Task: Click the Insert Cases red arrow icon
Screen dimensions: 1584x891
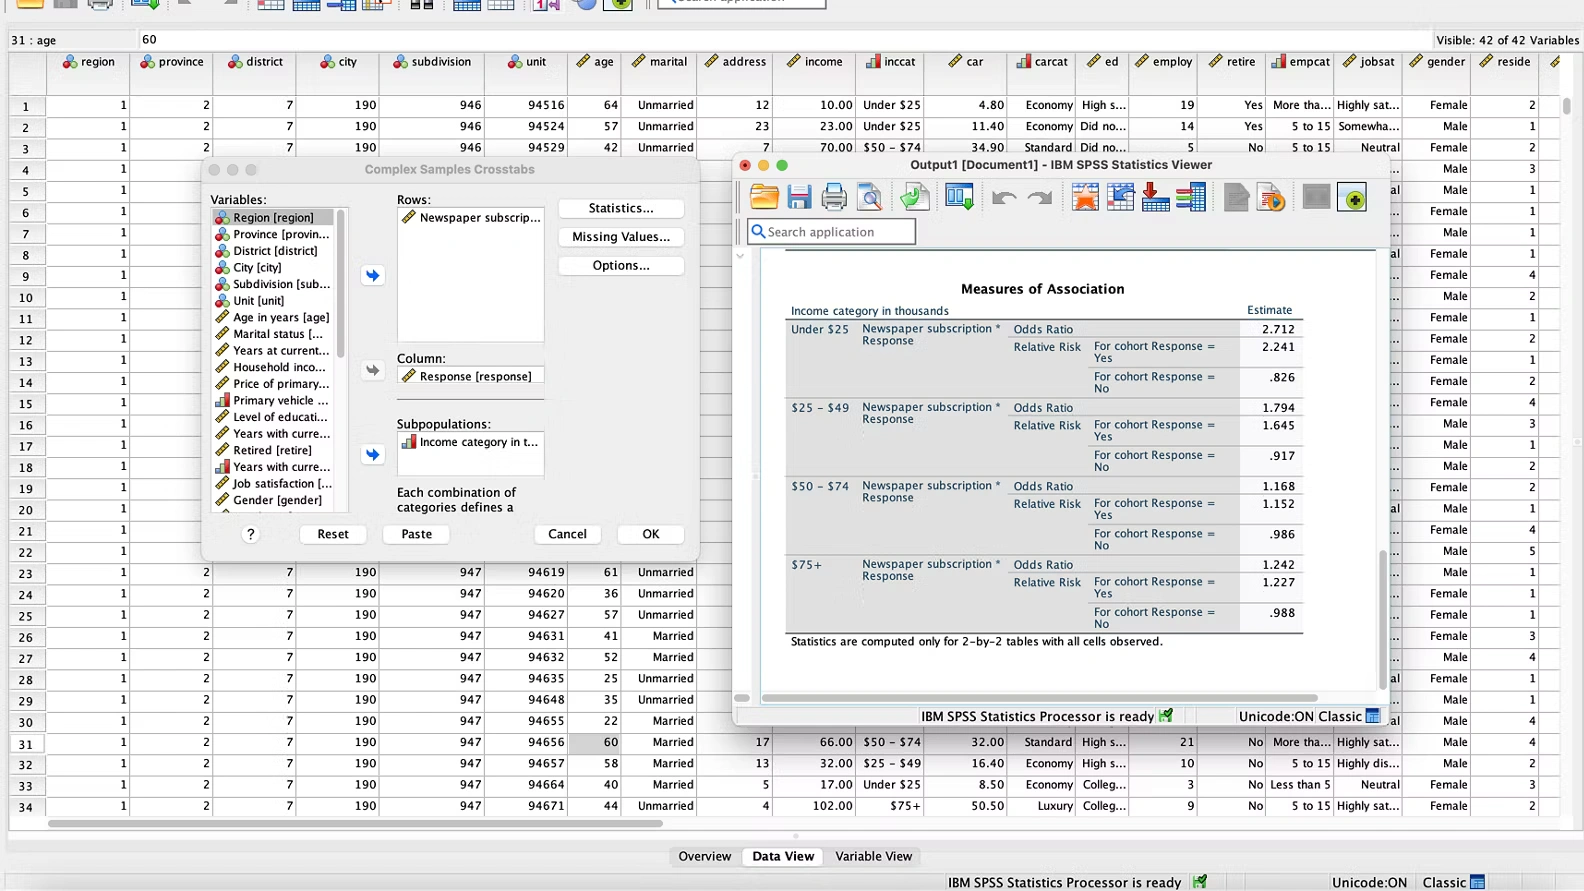Action: [x=1155, y=198]
